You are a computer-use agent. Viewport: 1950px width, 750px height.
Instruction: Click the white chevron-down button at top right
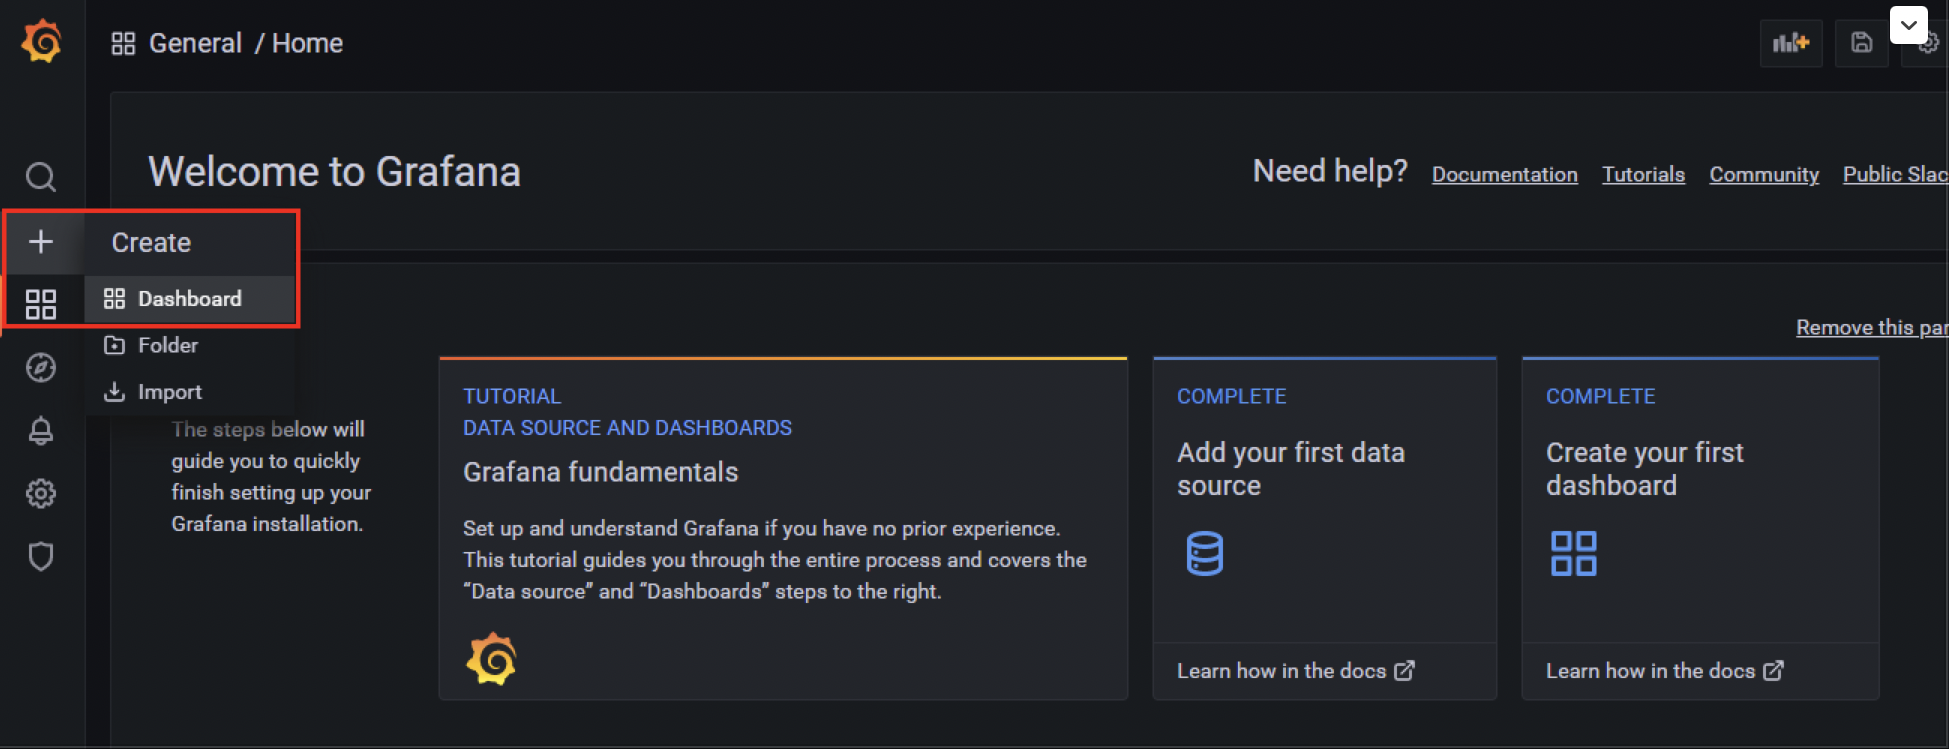(1909, 25)
